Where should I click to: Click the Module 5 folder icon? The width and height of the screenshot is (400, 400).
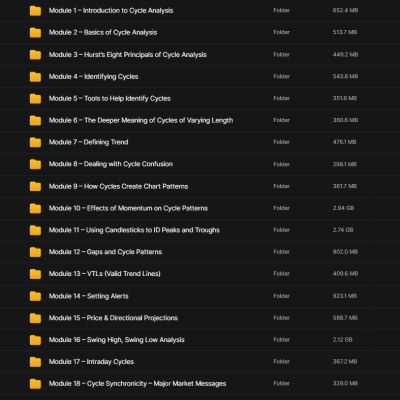(x=35, y=99)
